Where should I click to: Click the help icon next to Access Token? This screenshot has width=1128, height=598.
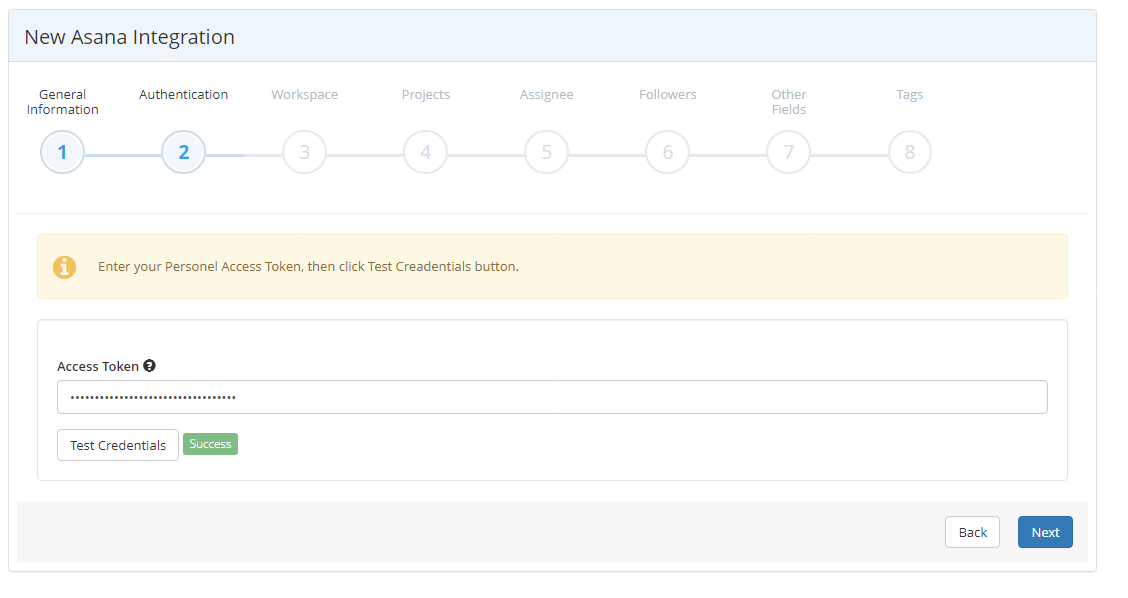coord(149,365)
